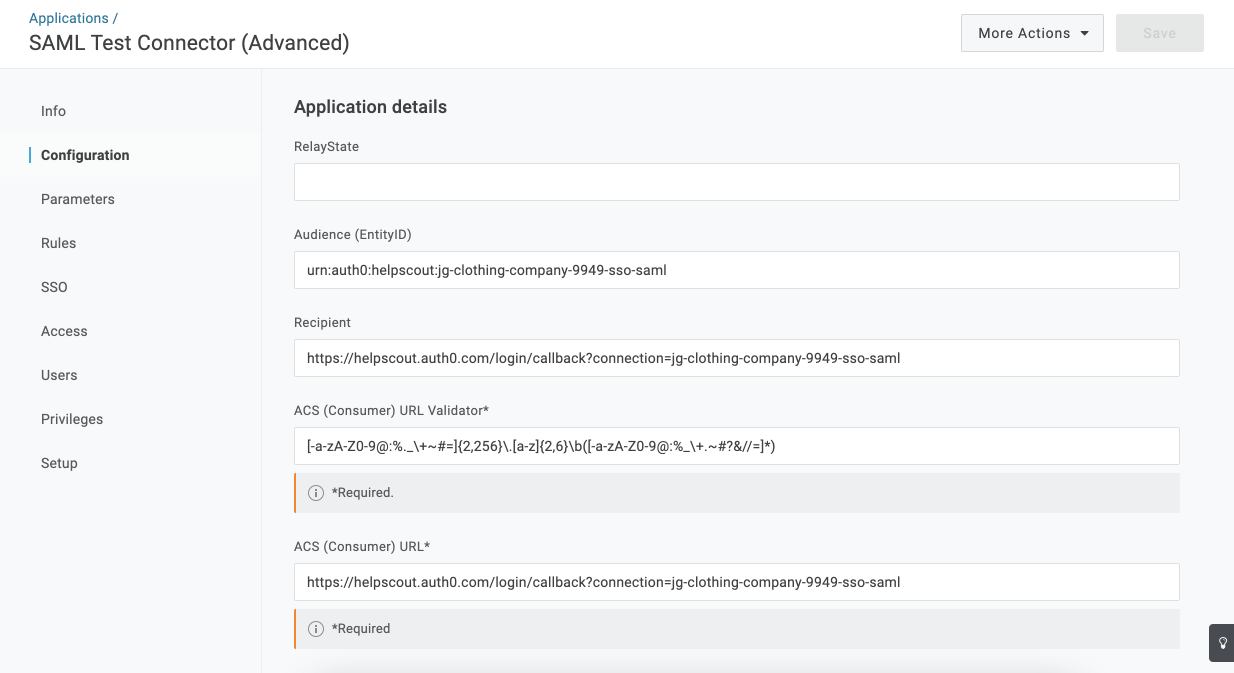View the Users tab
1234x673 pixels.
point(59,375)
